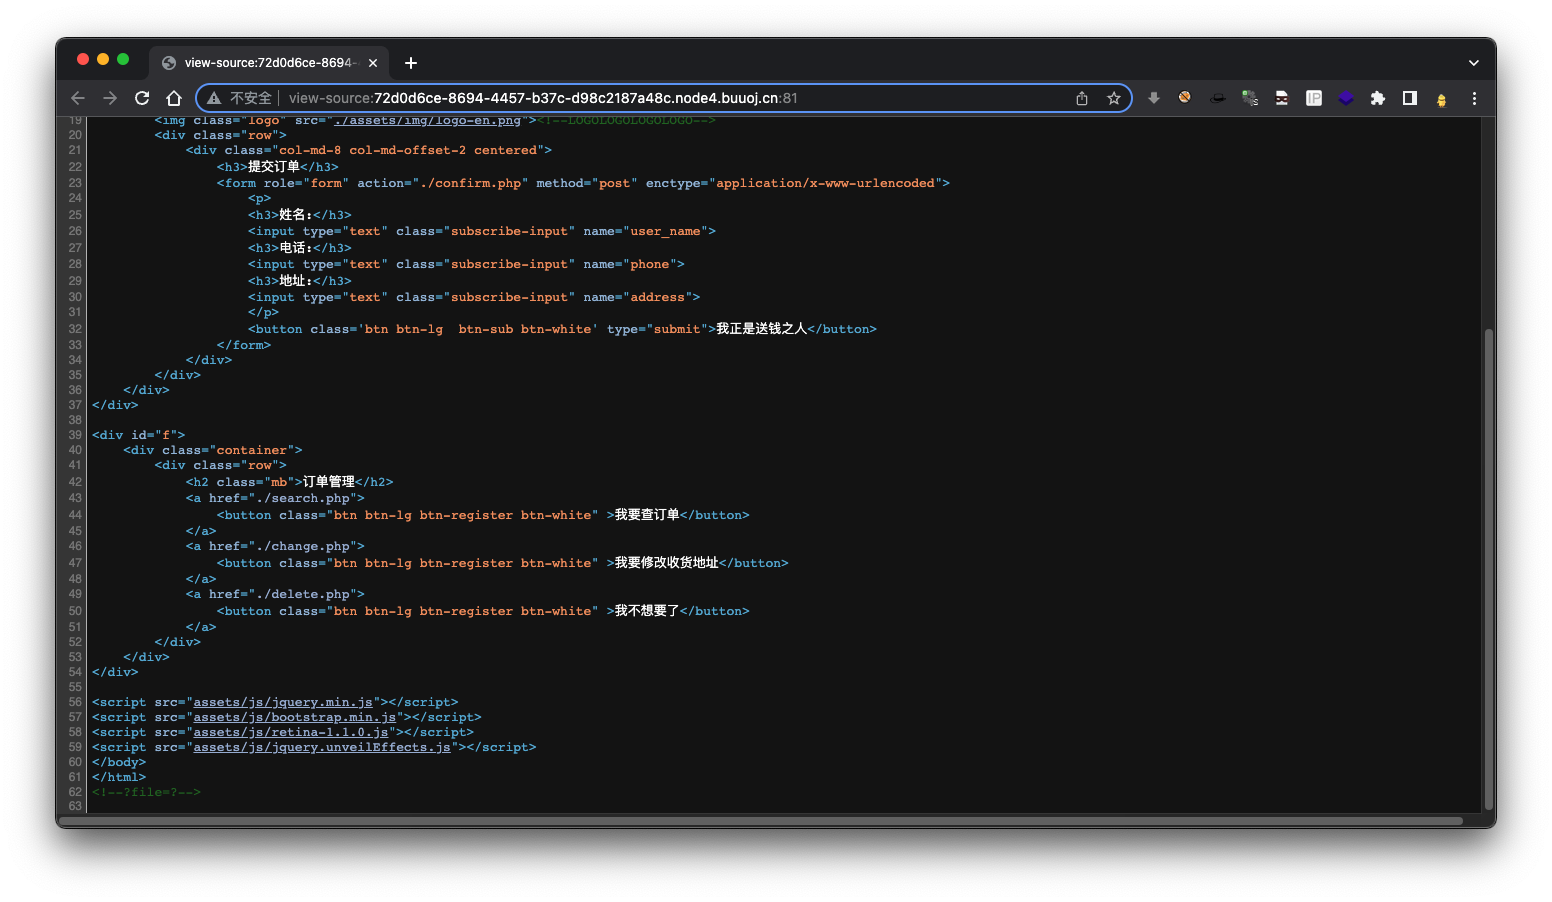Bookmark this page with the star icon
Image resolution: width=1552 pixels, height=902 pixels.
1114,98
